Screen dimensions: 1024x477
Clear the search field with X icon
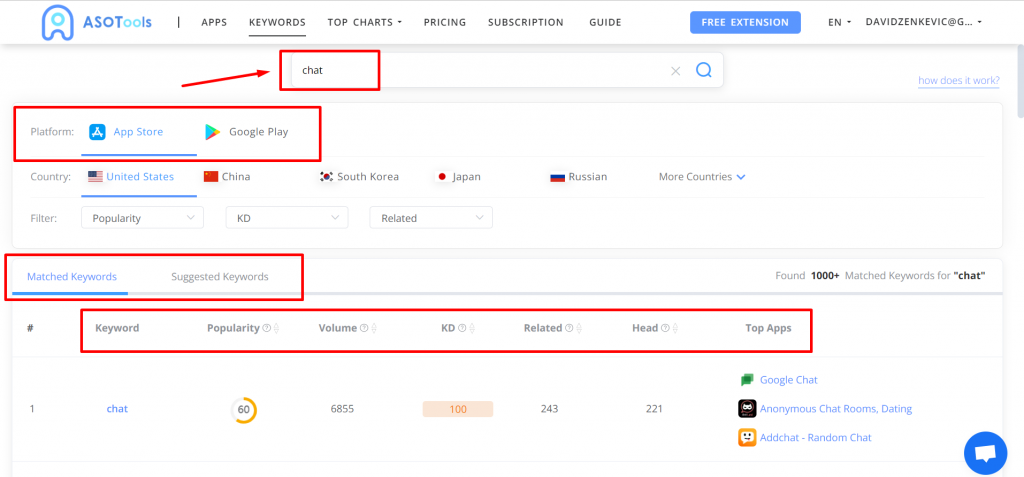675,71
